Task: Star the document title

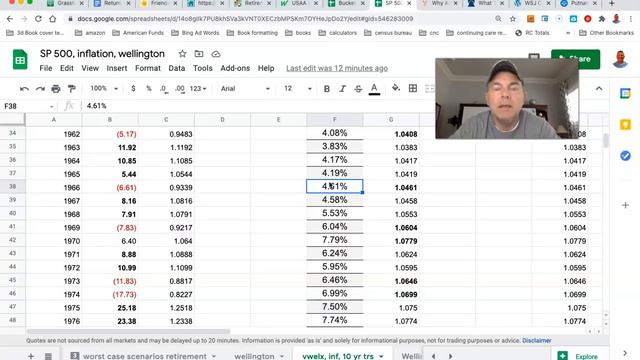Action: pos(182,54)
